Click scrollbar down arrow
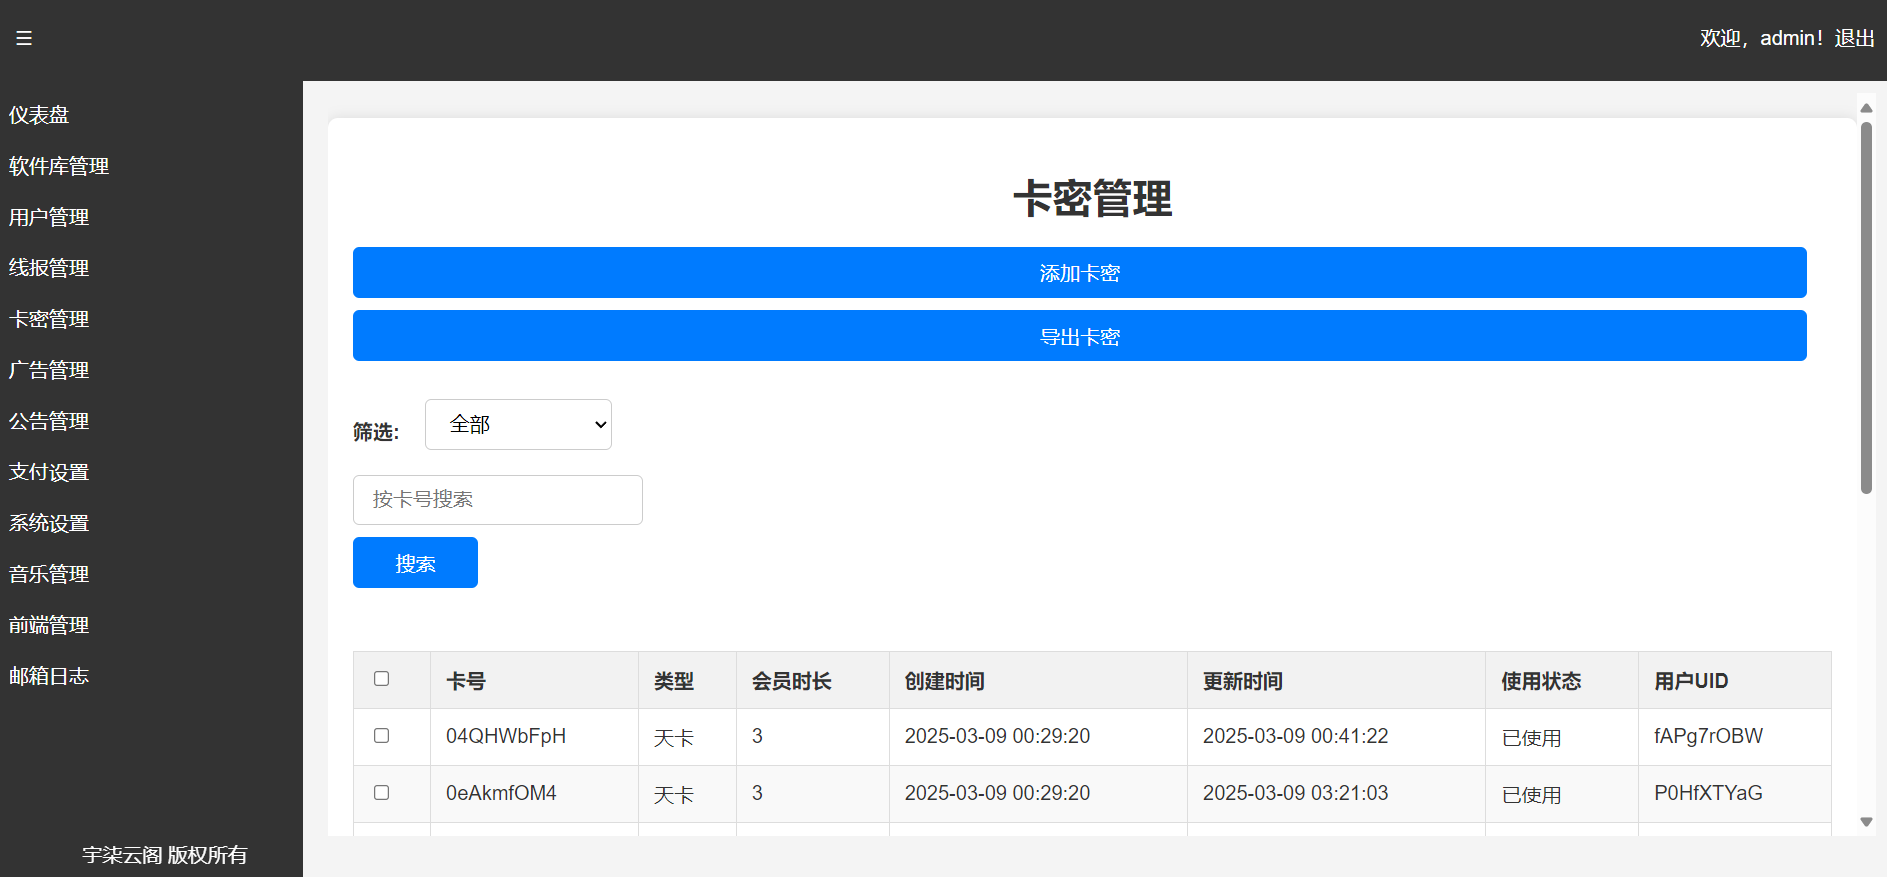 (x=1866, y=822)
